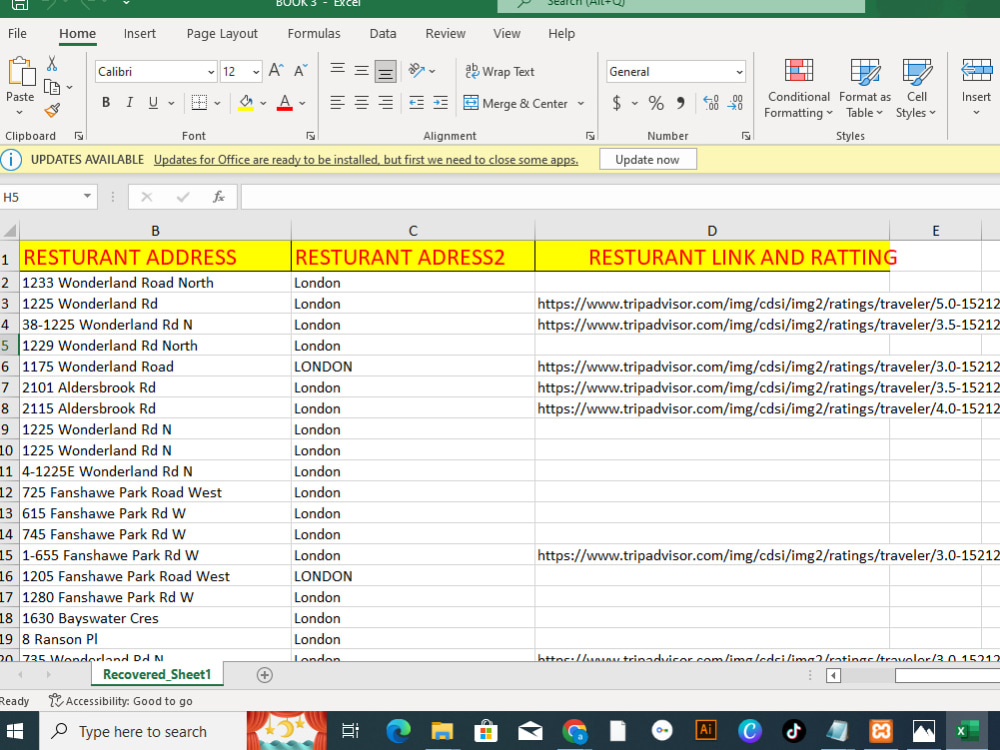Image resolution: width=1000 pixels, height=750 pixels.
Task: Select the Recovered_Sheet1 sheet tab
Action: [157, 675]
